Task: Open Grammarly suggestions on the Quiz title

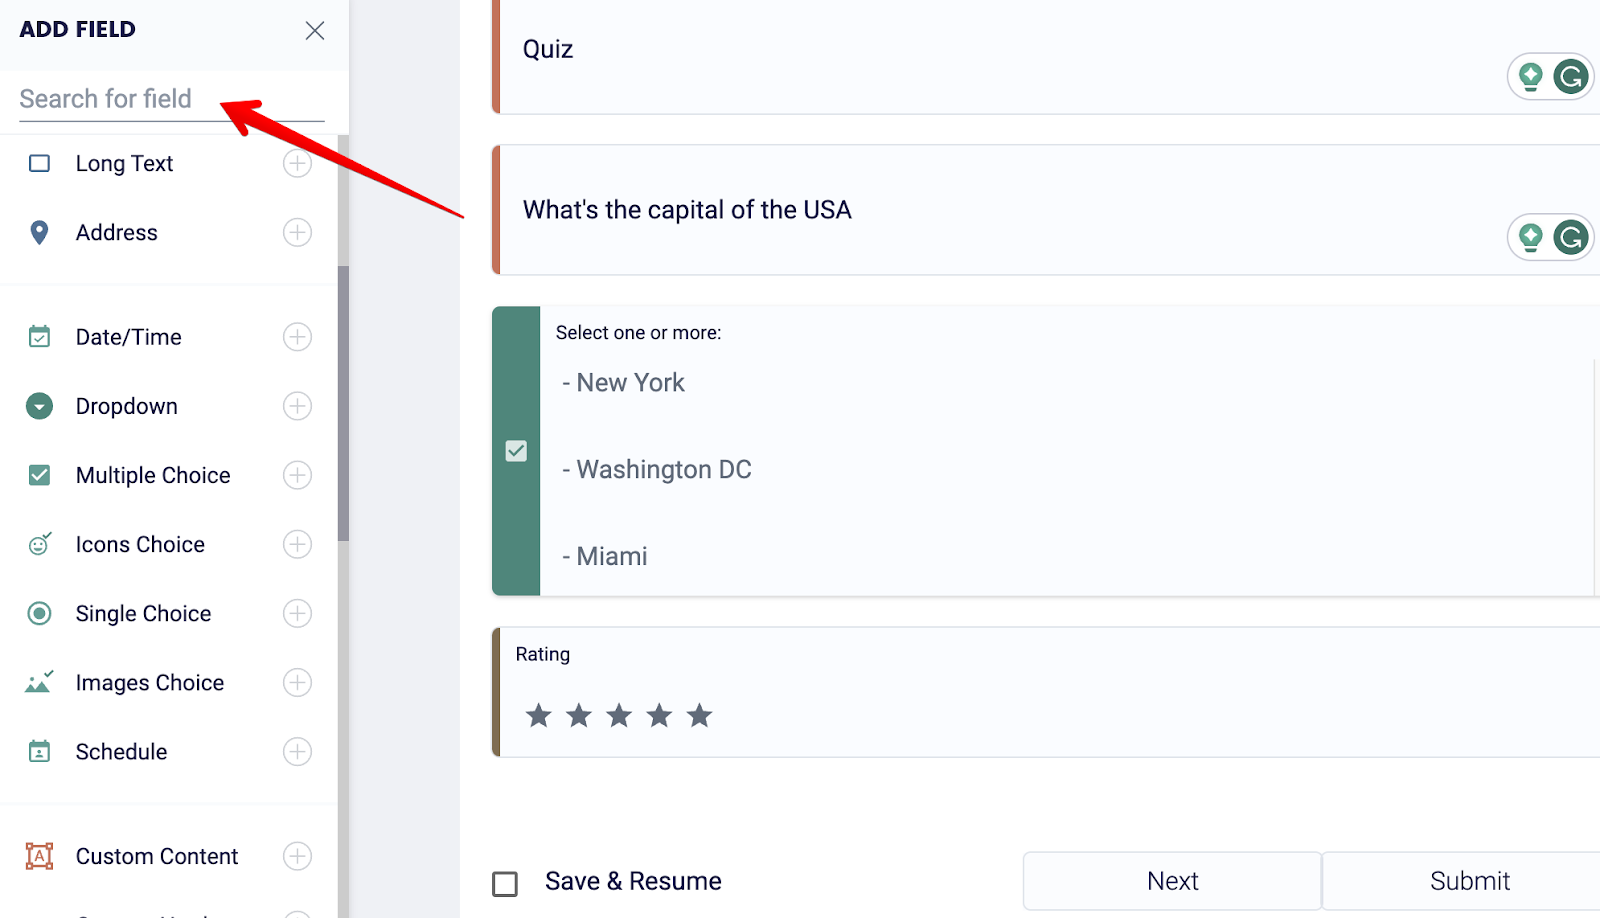Action: [1572, 76]
